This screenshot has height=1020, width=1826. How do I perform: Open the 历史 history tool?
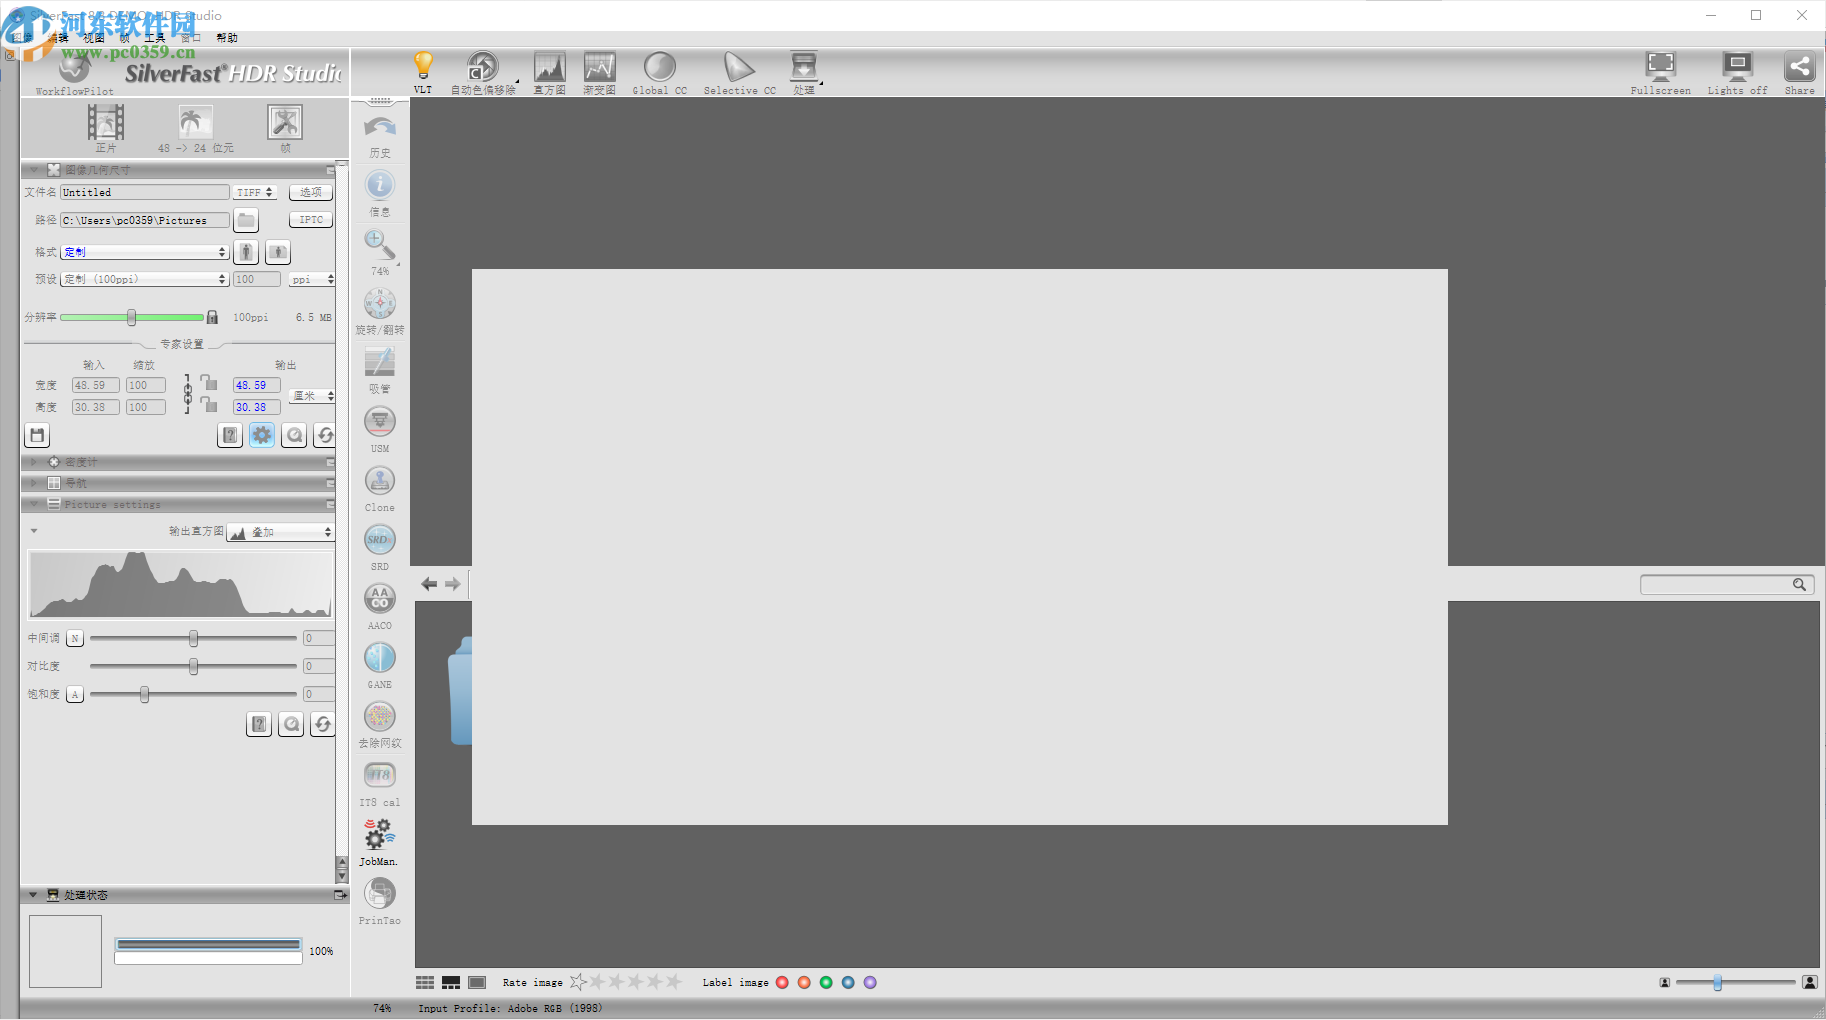click(380, 136)
